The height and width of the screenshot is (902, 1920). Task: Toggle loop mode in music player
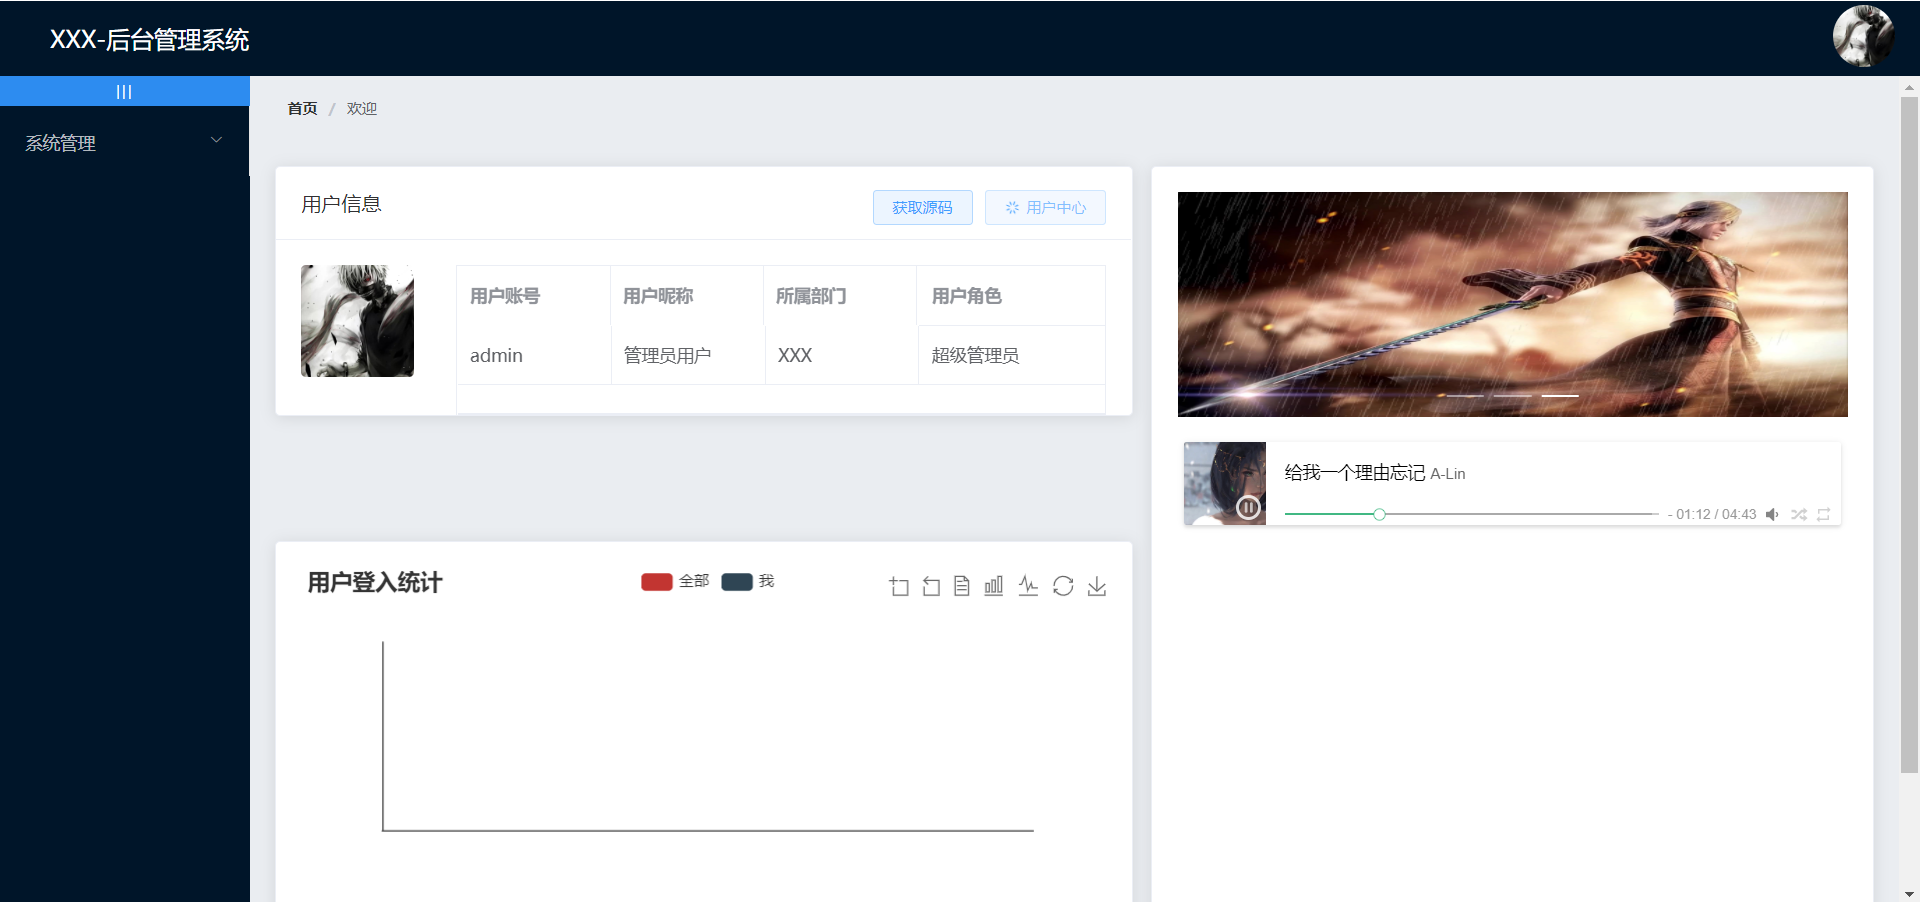tap(1824, 514)
